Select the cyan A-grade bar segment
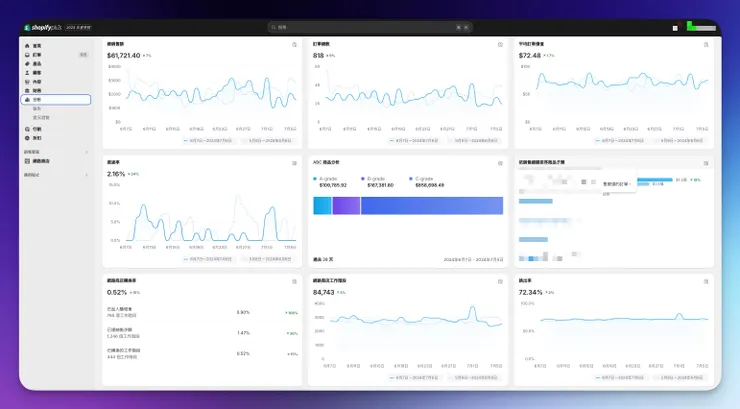Screen dimensions: 740x409 coord(322,206)
